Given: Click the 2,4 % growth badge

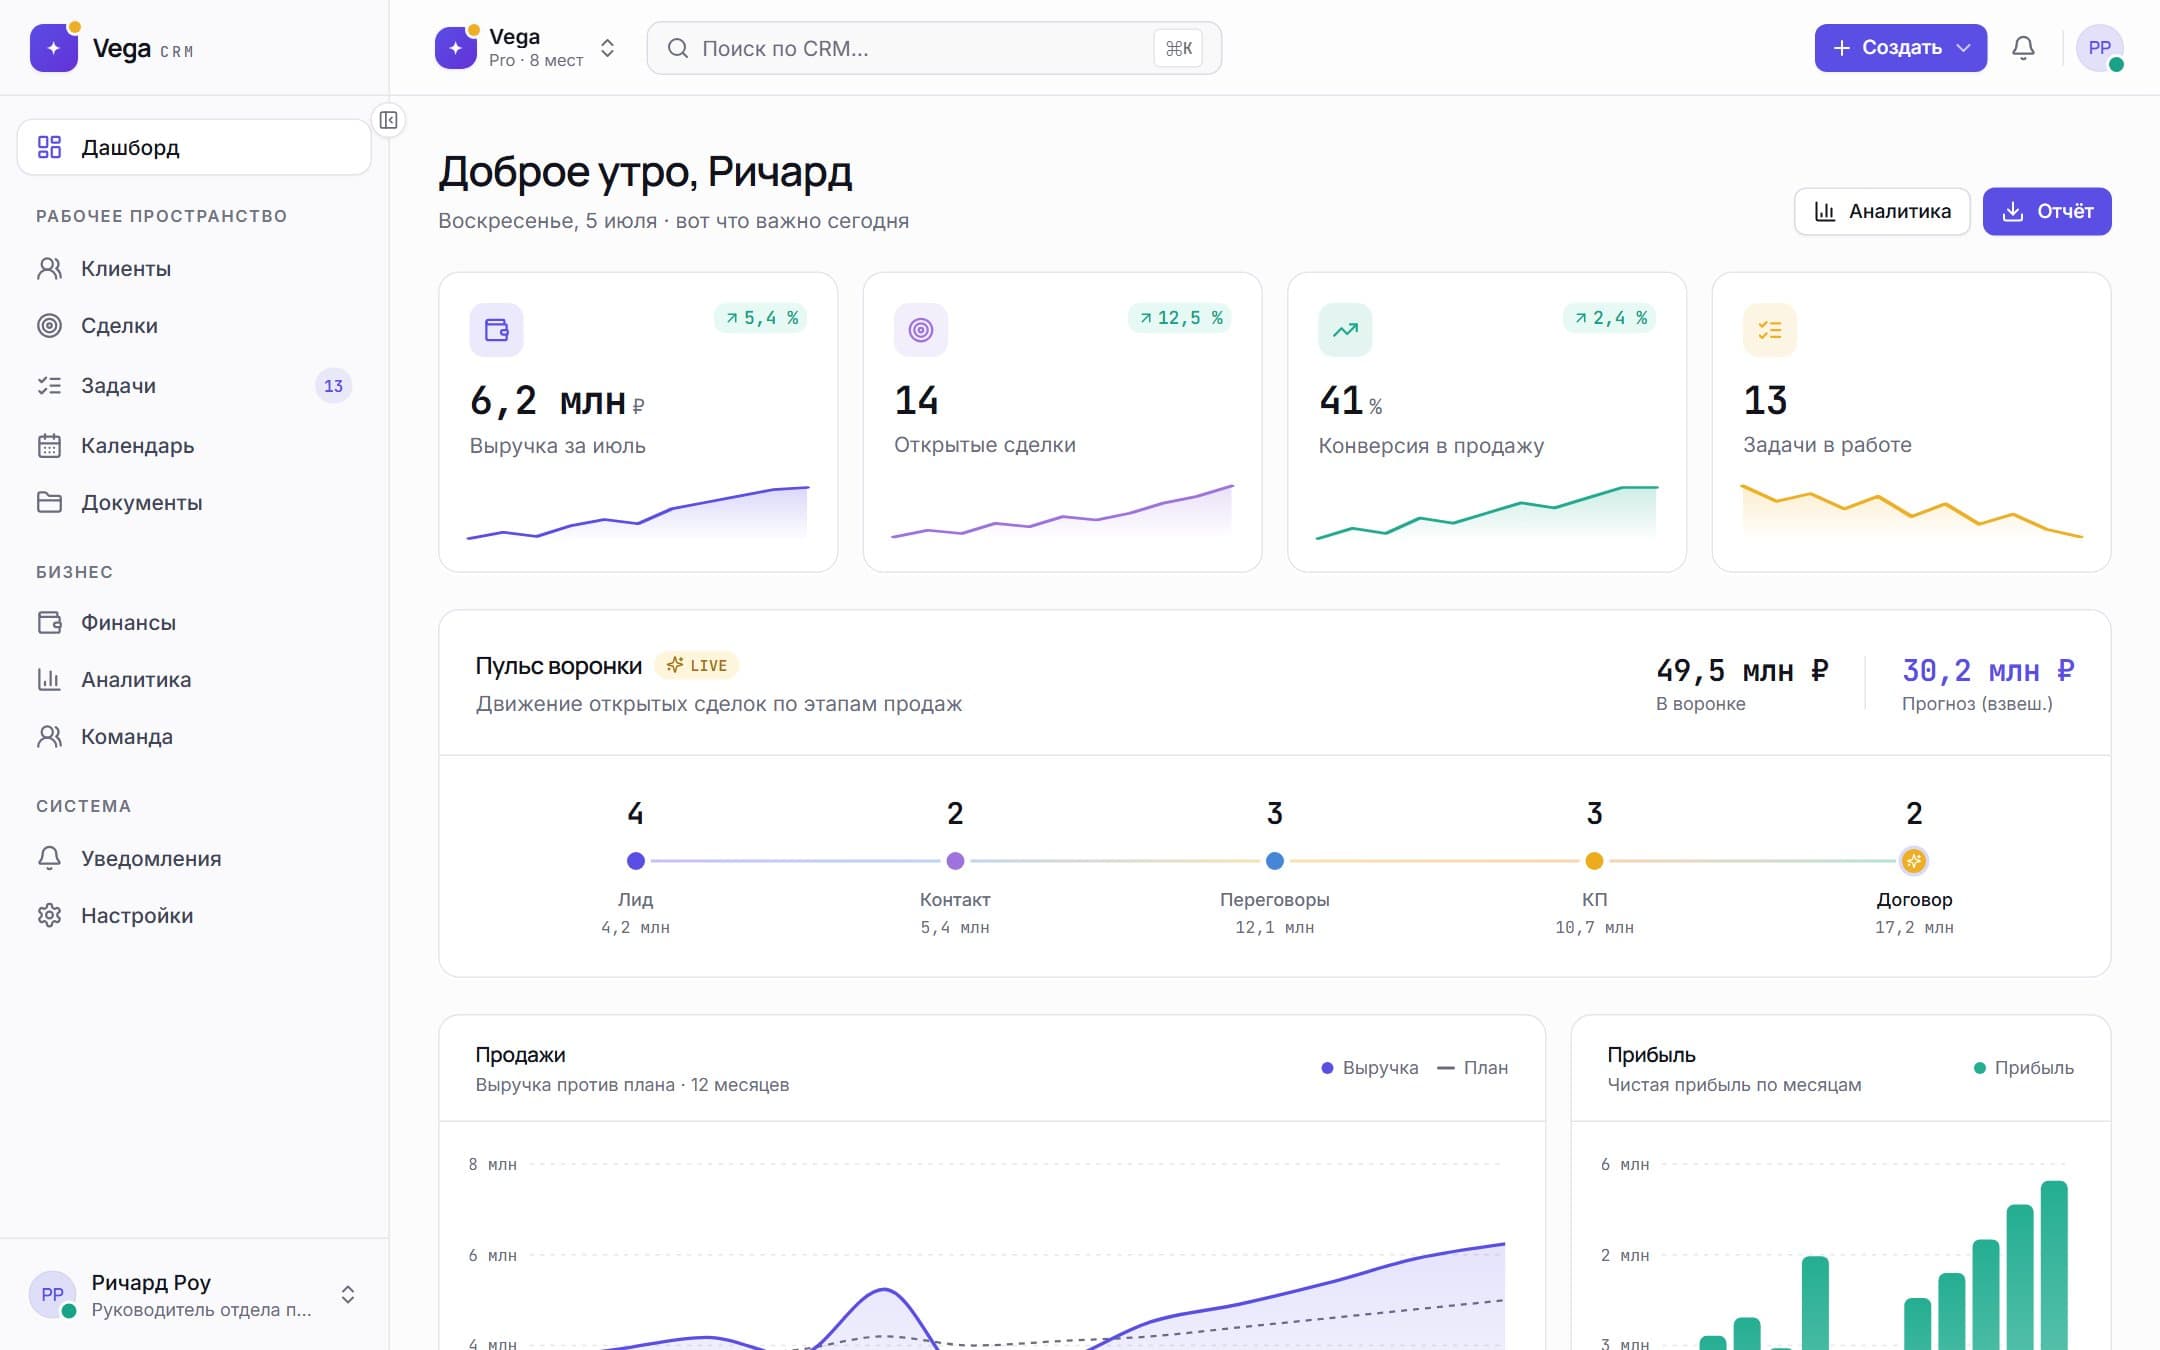Looking at the screenshot, I should tap(1610, 318).
